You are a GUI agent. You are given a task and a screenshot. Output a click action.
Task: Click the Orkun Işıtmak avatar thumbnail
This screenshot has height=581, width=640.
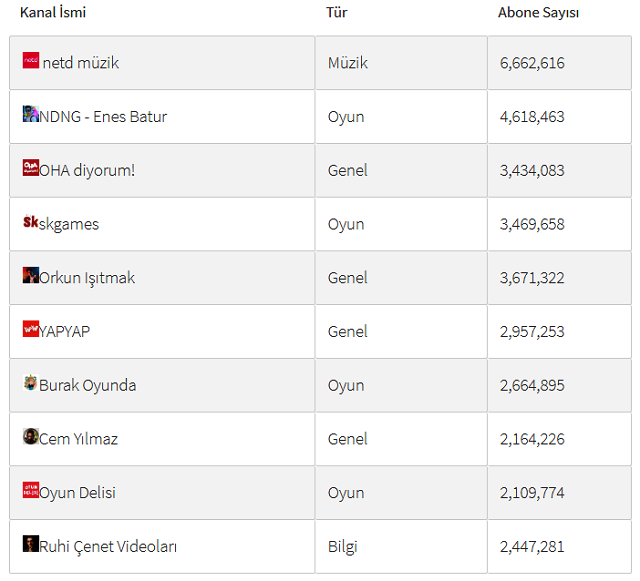click(x=31, y=275)
